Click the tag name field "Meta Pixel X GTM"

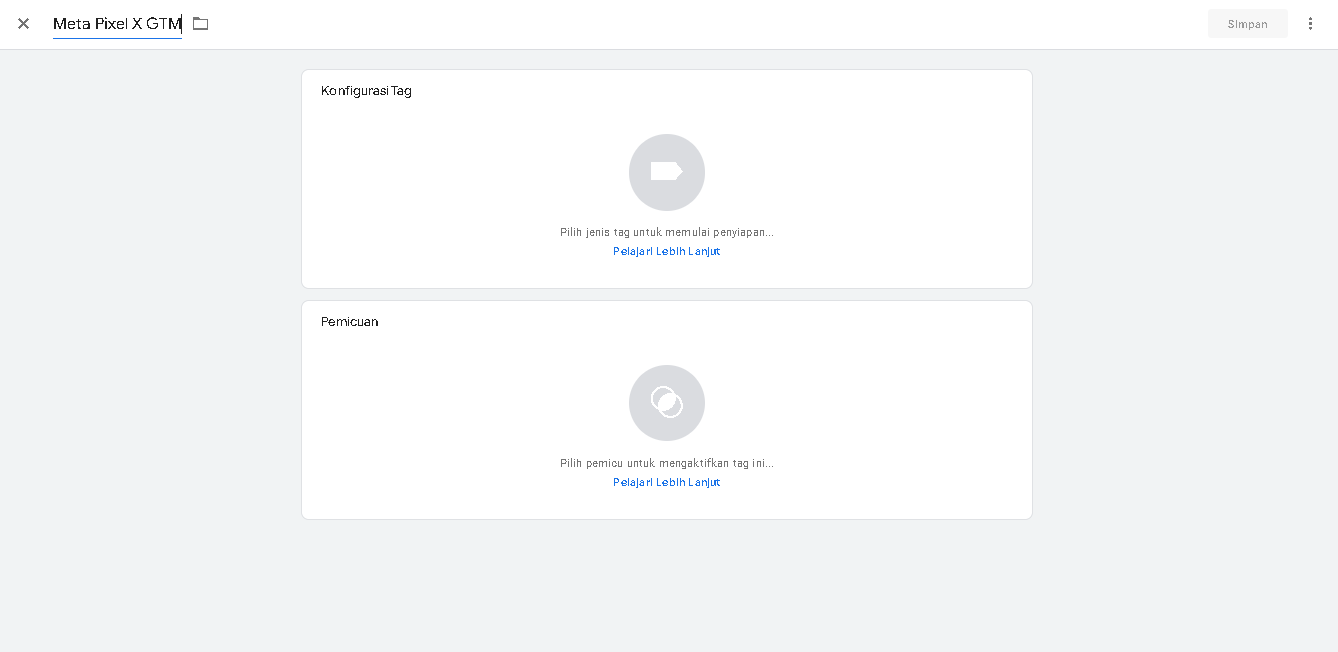(x=117, y=23)
